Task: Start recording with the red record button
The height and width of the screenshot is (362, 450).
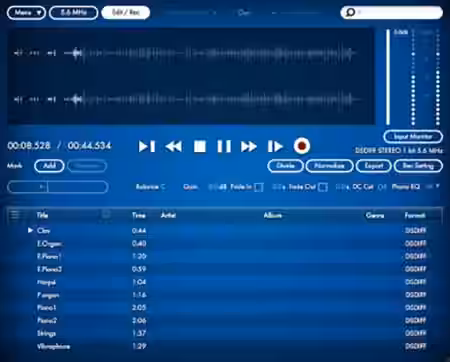Action: click(302, 146)
